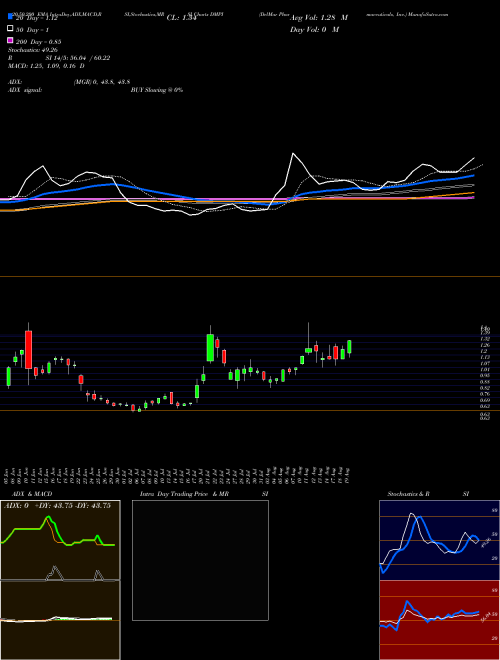Click the tall red candlestick near chart start
Viewport: 500px width, 660px height.
[x=28, y=349]
